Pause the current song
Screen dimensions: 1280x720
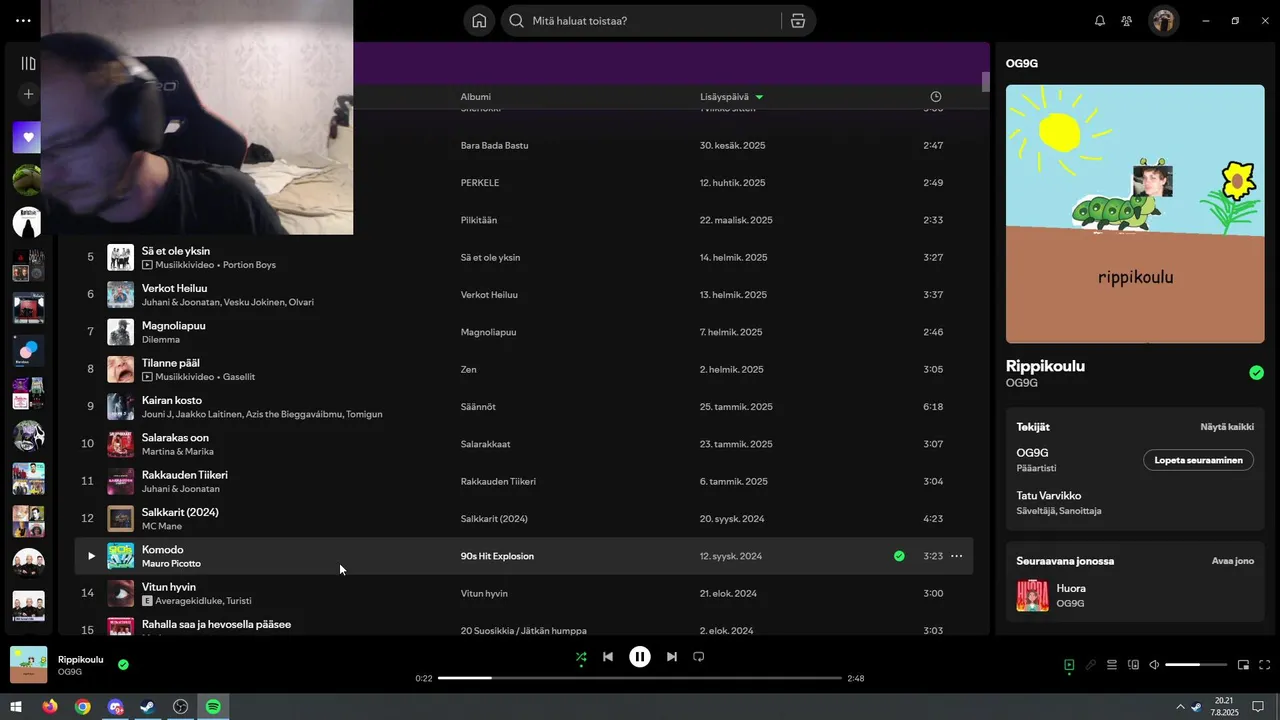pyautogui.click(x=640, y=657)
